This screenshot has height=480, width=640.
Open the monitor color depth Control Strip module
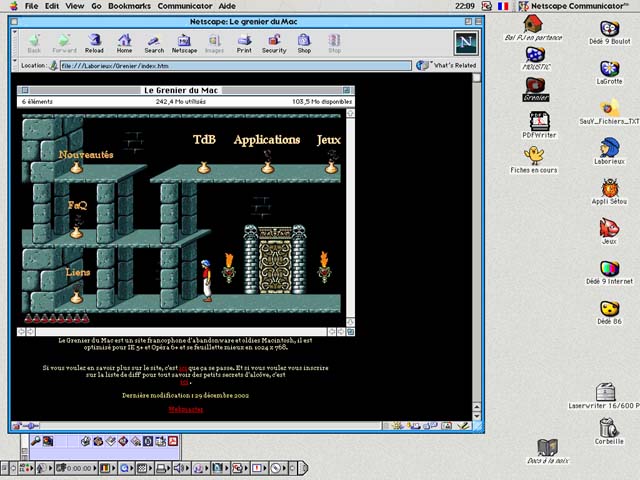click(x=107, y=468)
